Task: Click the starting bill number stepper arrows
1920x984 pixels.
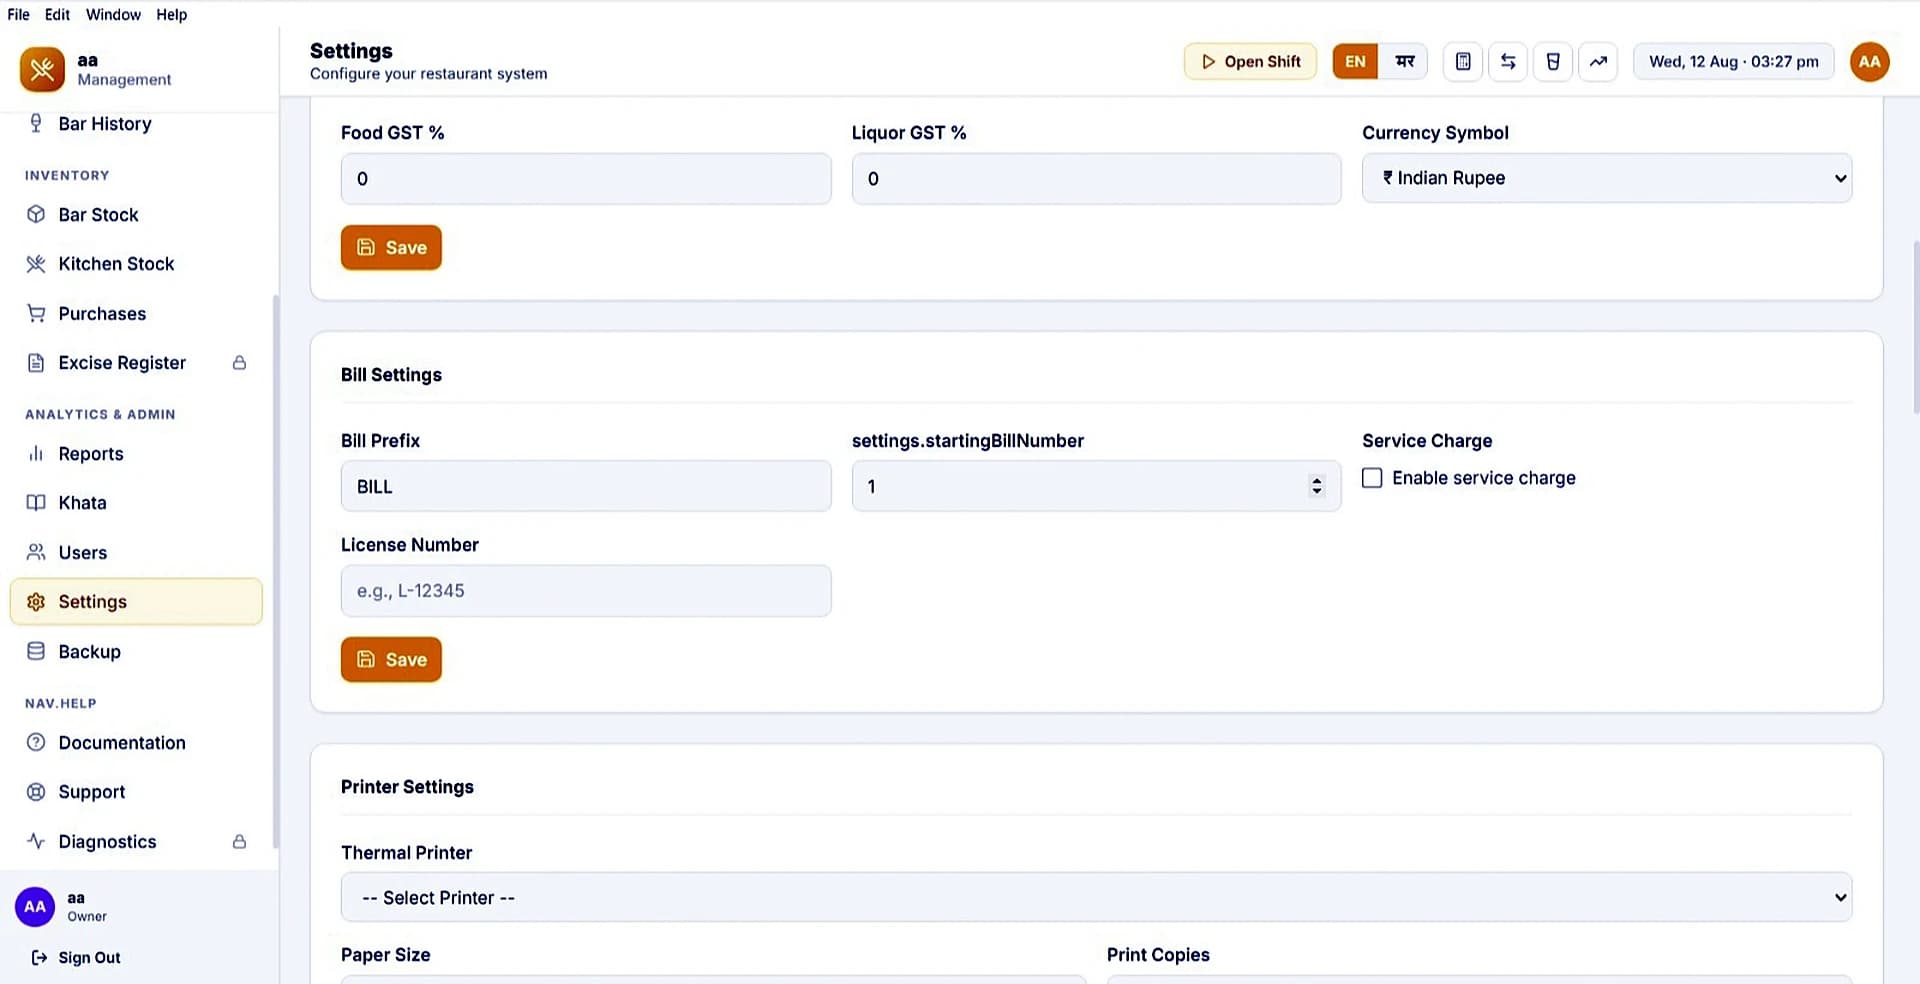Action: [1316, 486]
